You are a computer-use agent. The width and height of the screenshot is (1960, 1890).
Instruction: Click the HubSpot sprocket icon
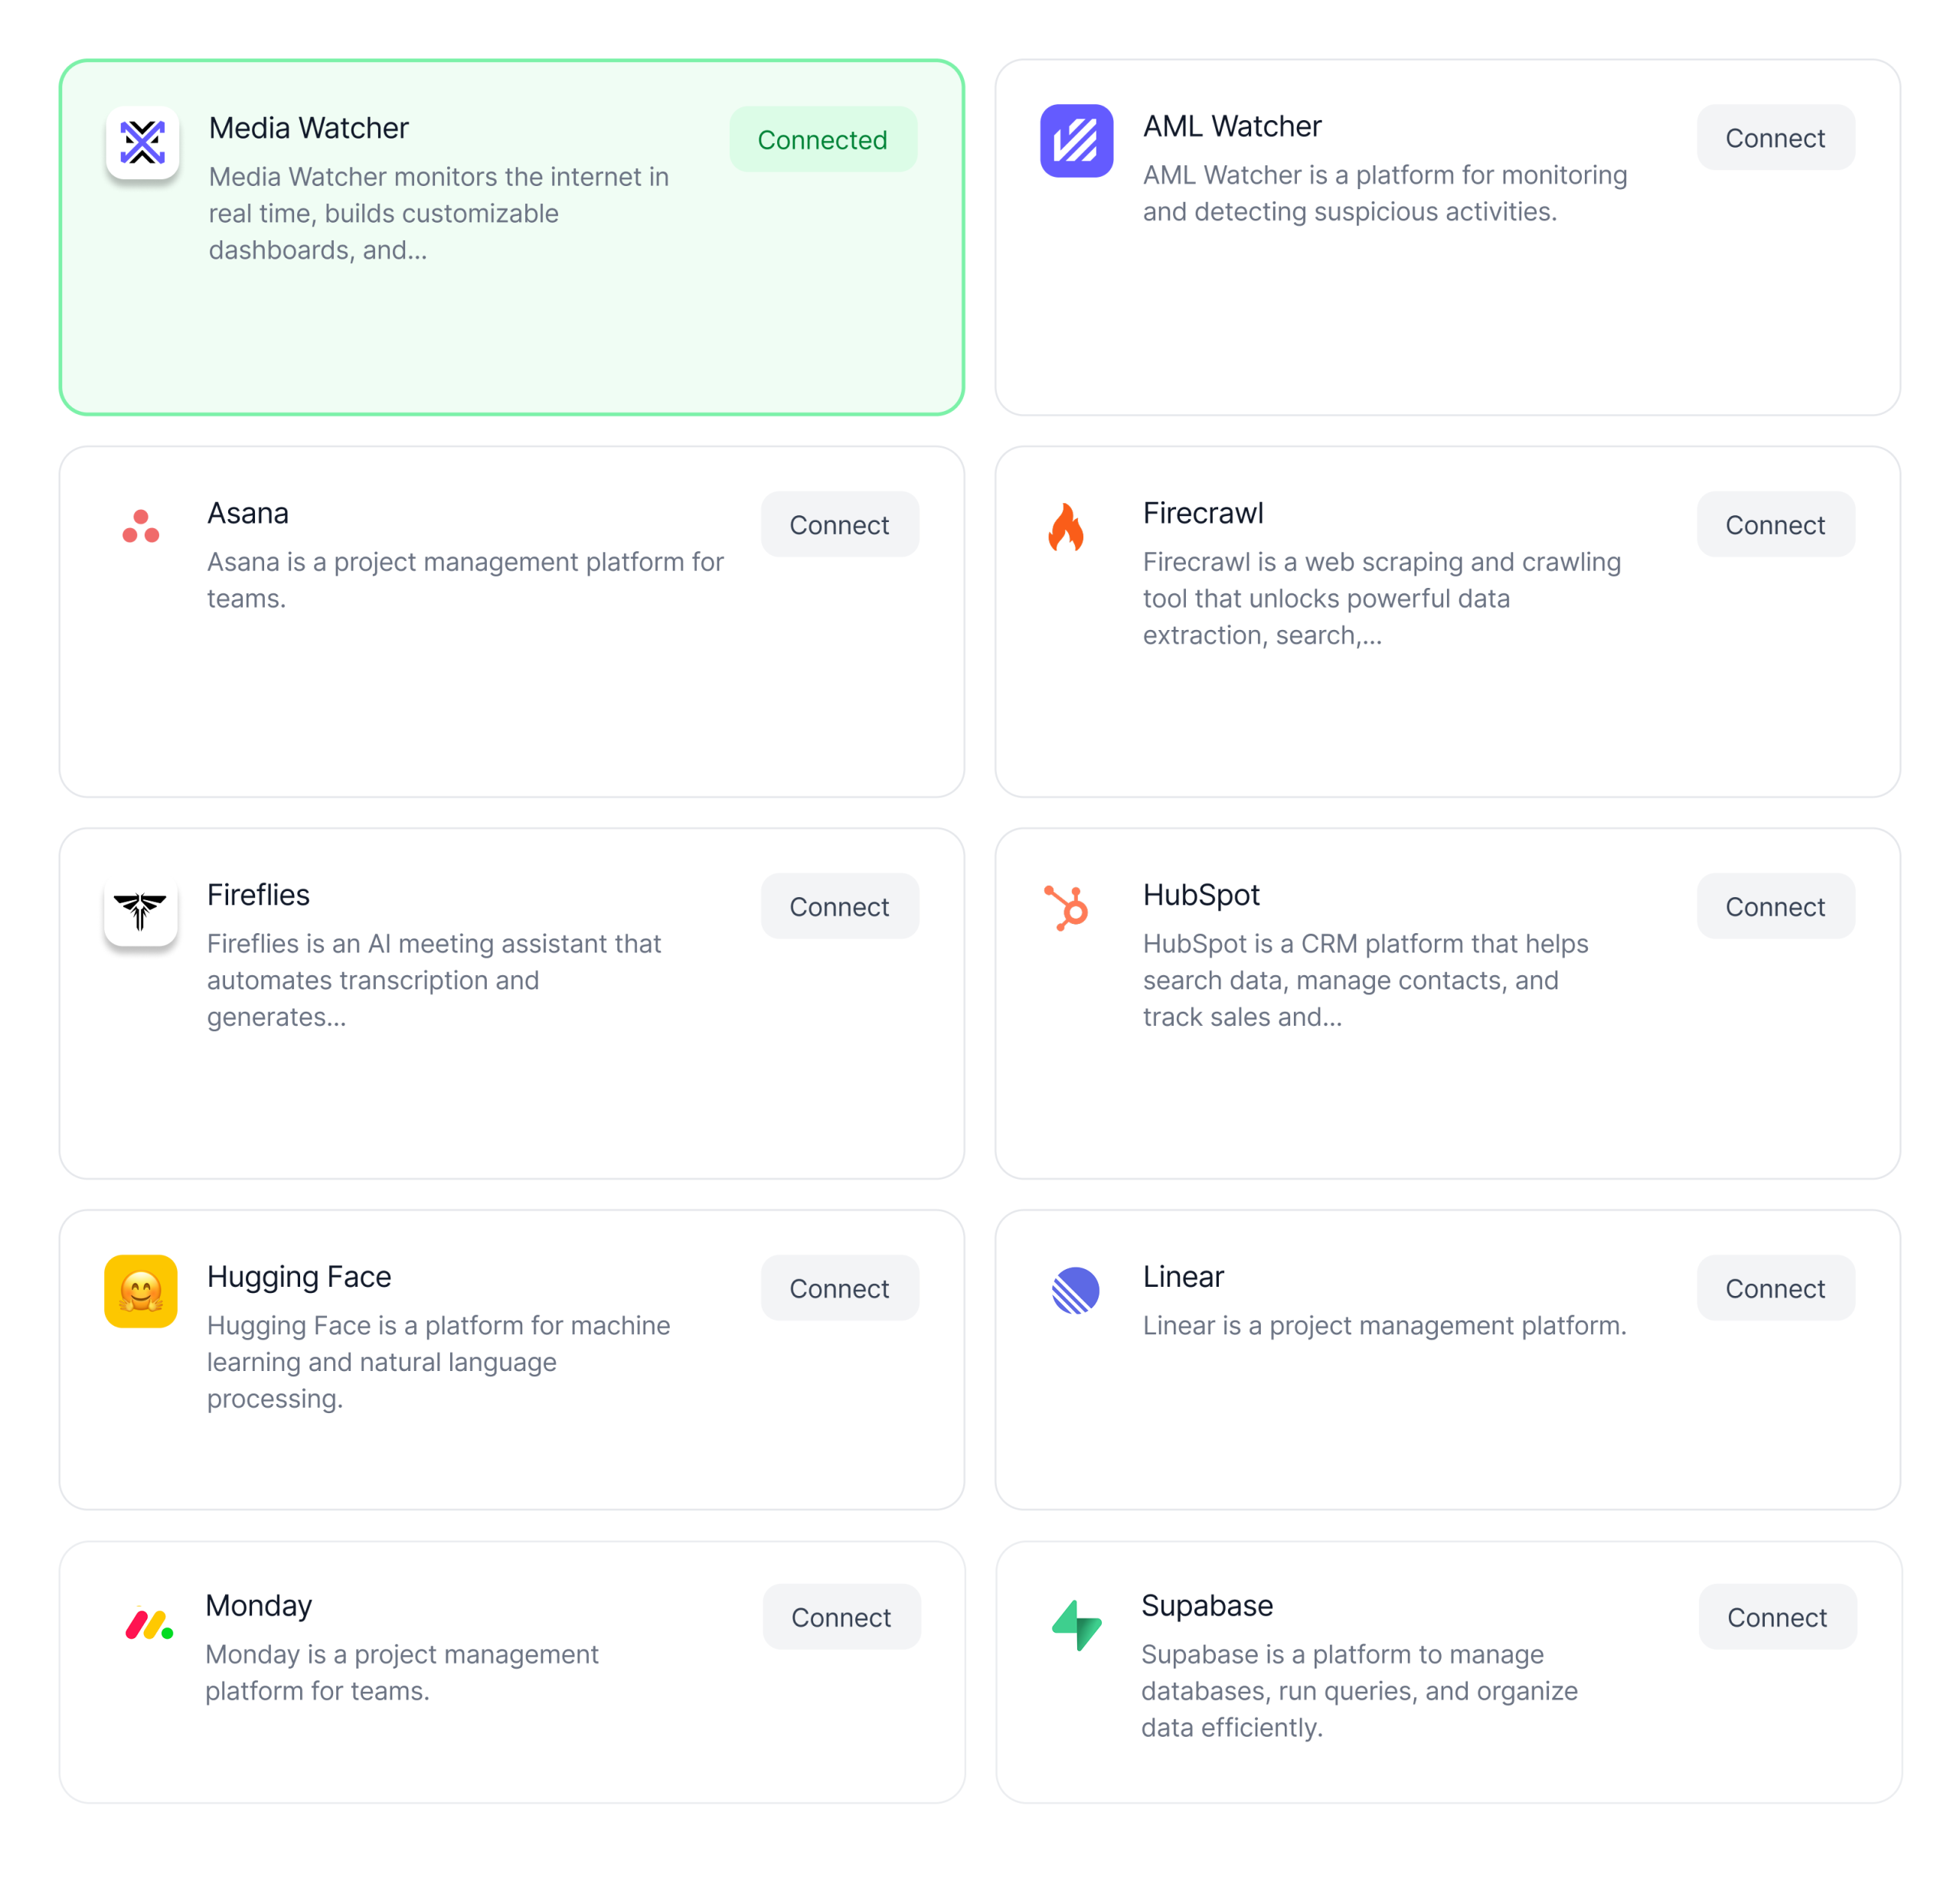point(1067,908)
